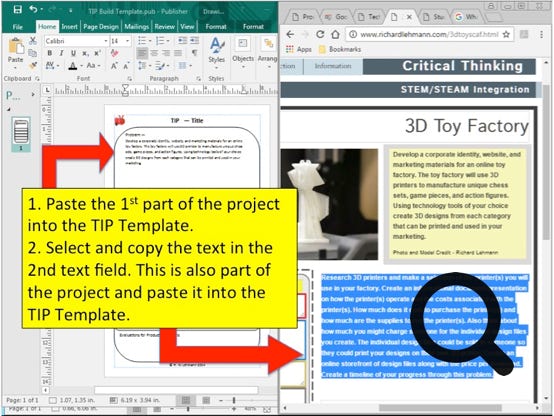The image size is (554, 416).
Task: Click the Paste icon in Clipboard group
Action: tap(15, 47)
